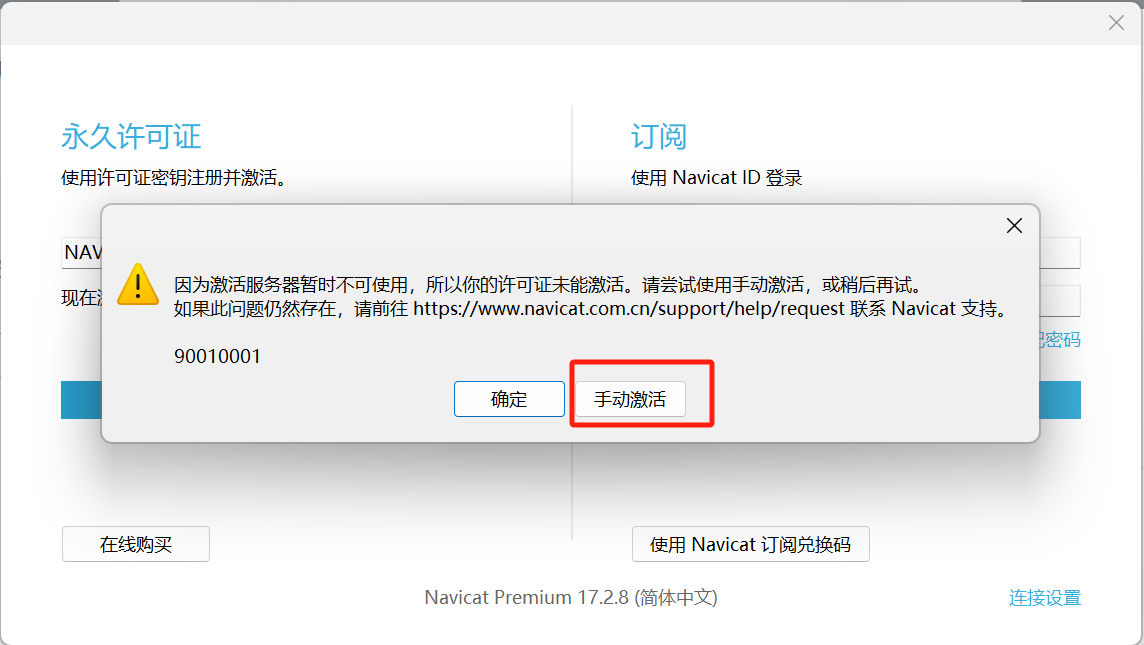Image resolution: width=1144 pixels, height=645 pixels.
Task: Confirm the error with 确定
Action: pos(509,399)
